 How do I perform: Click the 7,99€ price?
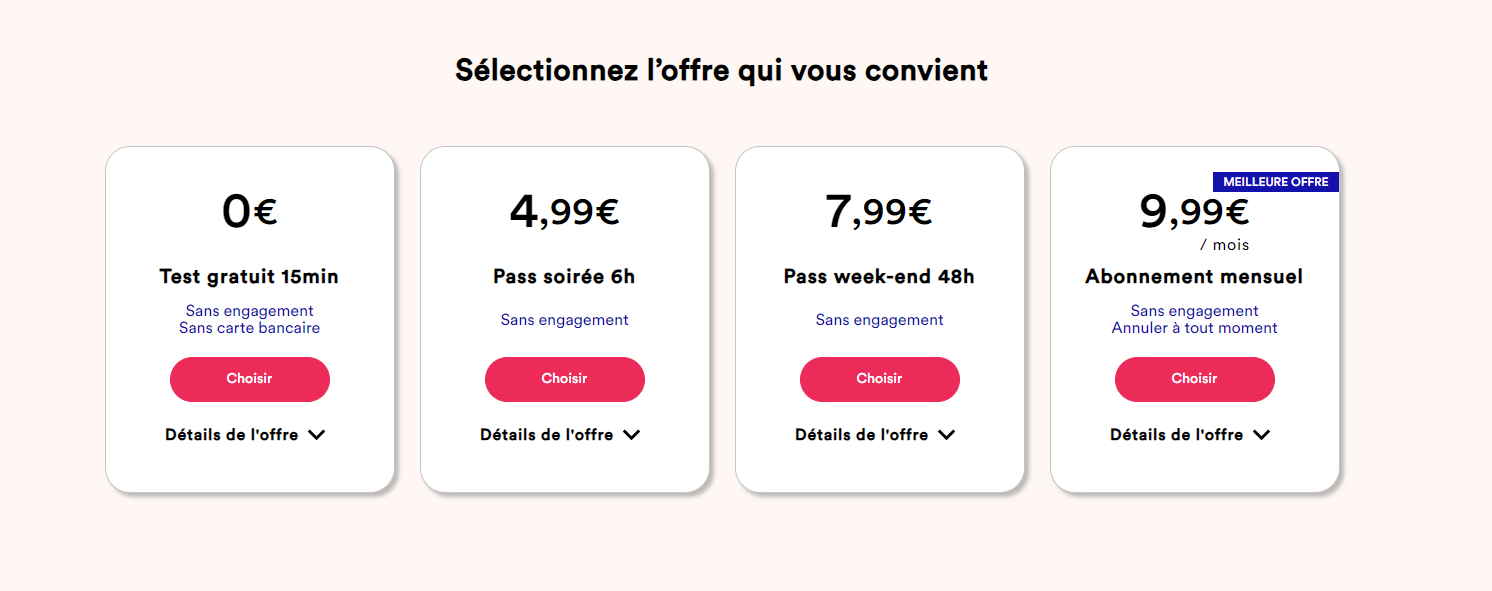pyautogui.click(x=880, y=212)
